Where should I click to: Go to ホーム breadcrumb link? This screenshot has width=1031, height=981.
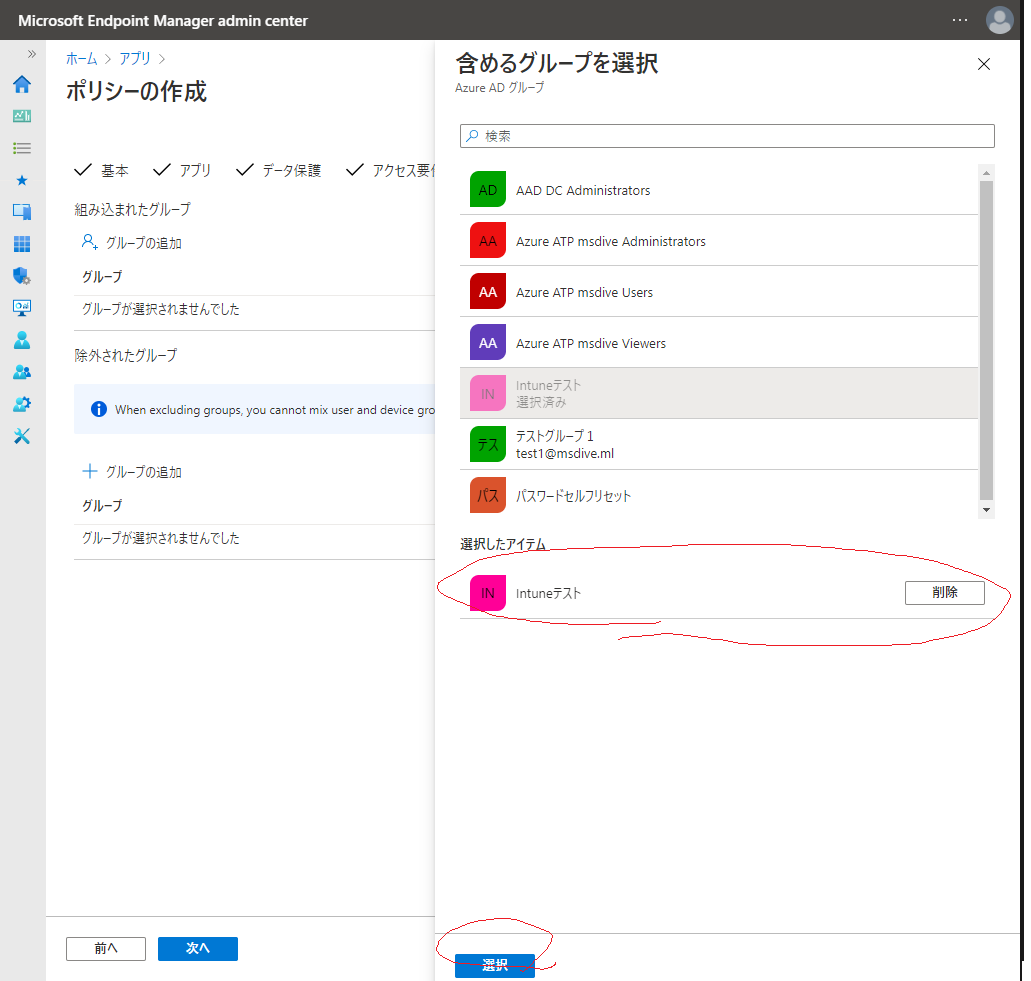pos(82,59)
